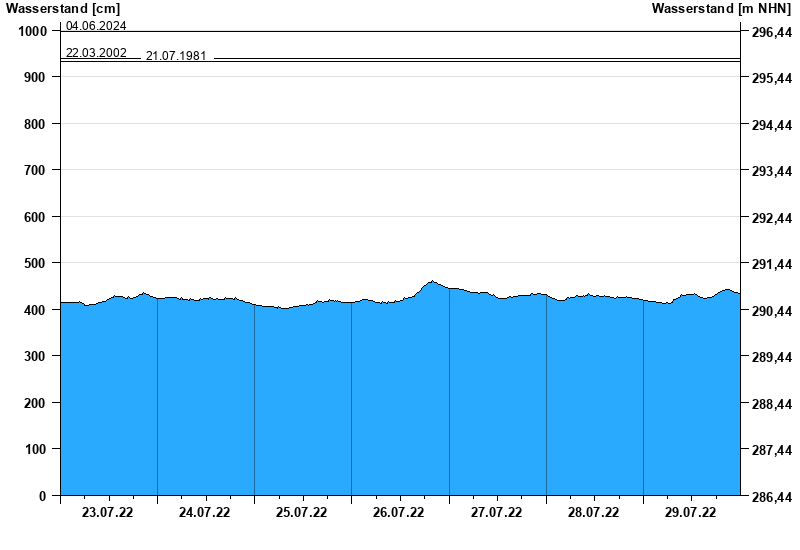The height and width of the screenshot is (550, 800).
Task: Select the 22.03.2002 historic marker label
Action: [x=96, y=52]
